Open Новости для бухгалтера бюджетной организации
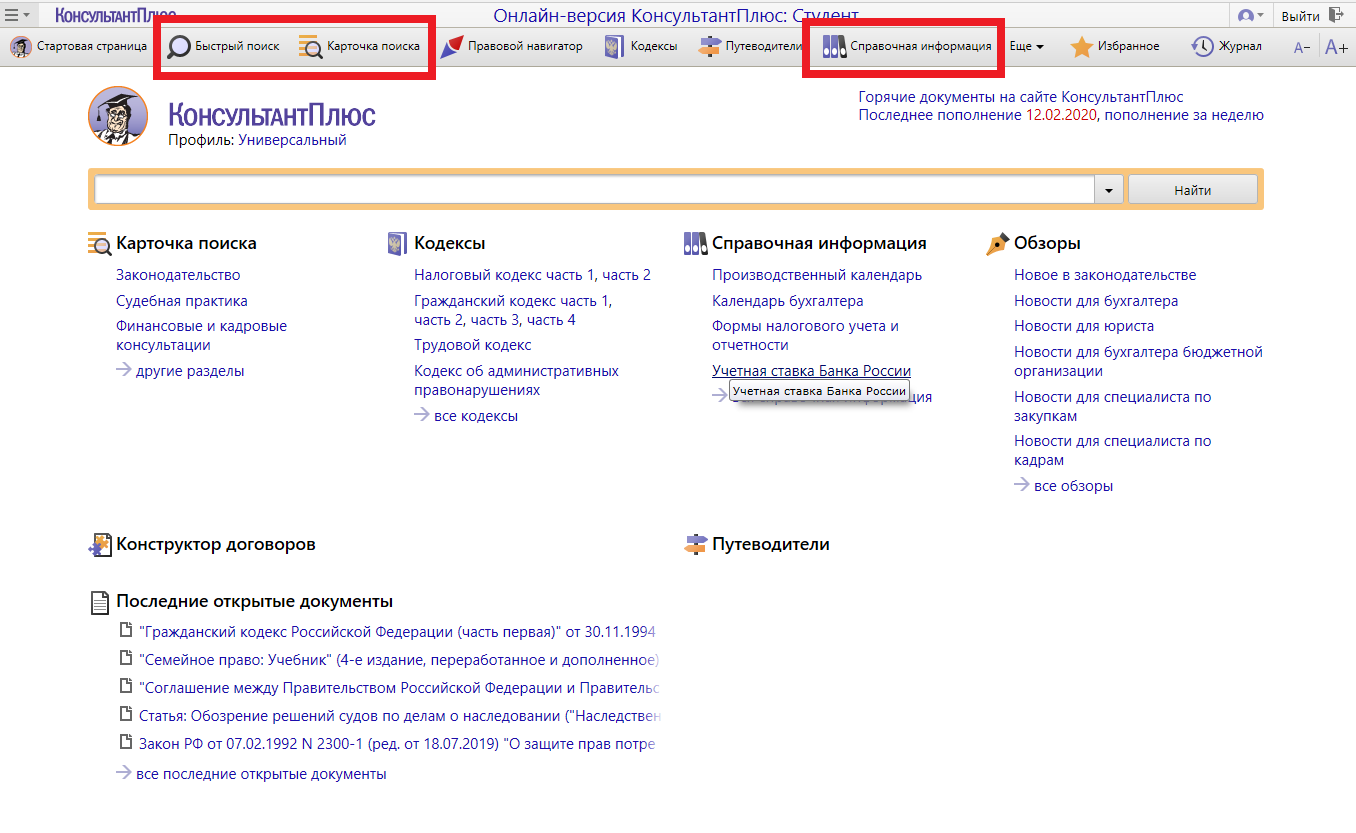The height and width of the screenshot is (833, 1356). tap(1138, 361)
